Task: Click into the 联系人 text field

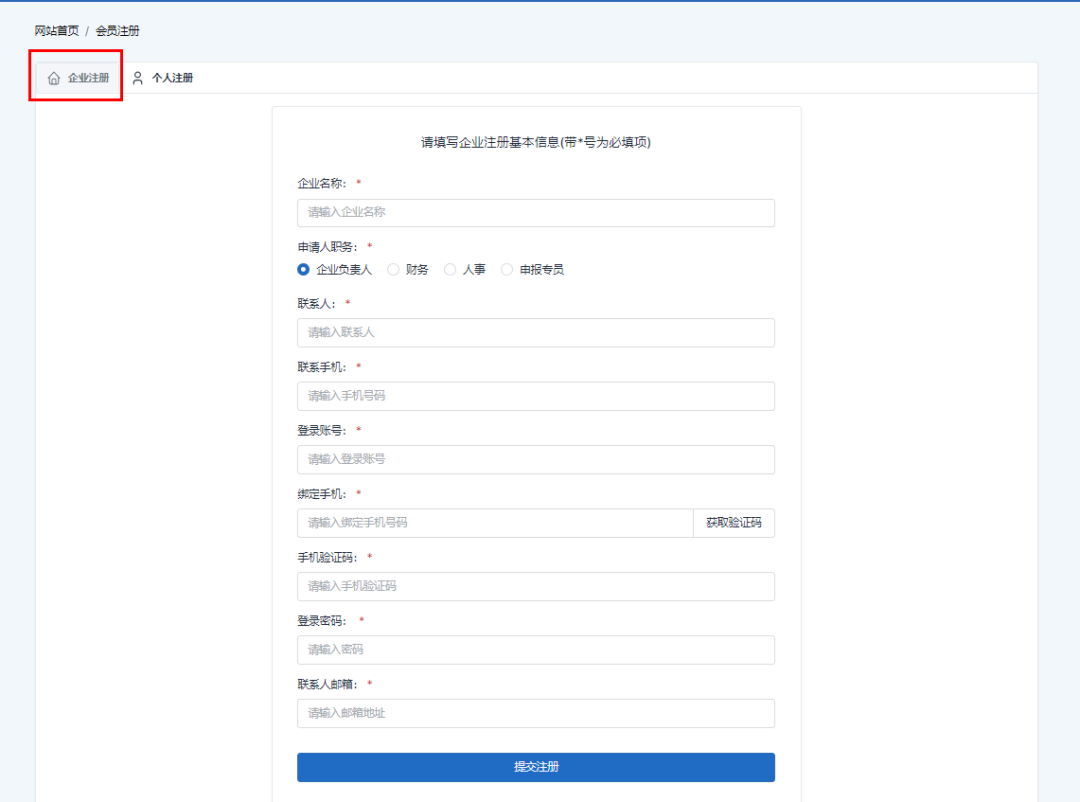Action: (535, 332)
